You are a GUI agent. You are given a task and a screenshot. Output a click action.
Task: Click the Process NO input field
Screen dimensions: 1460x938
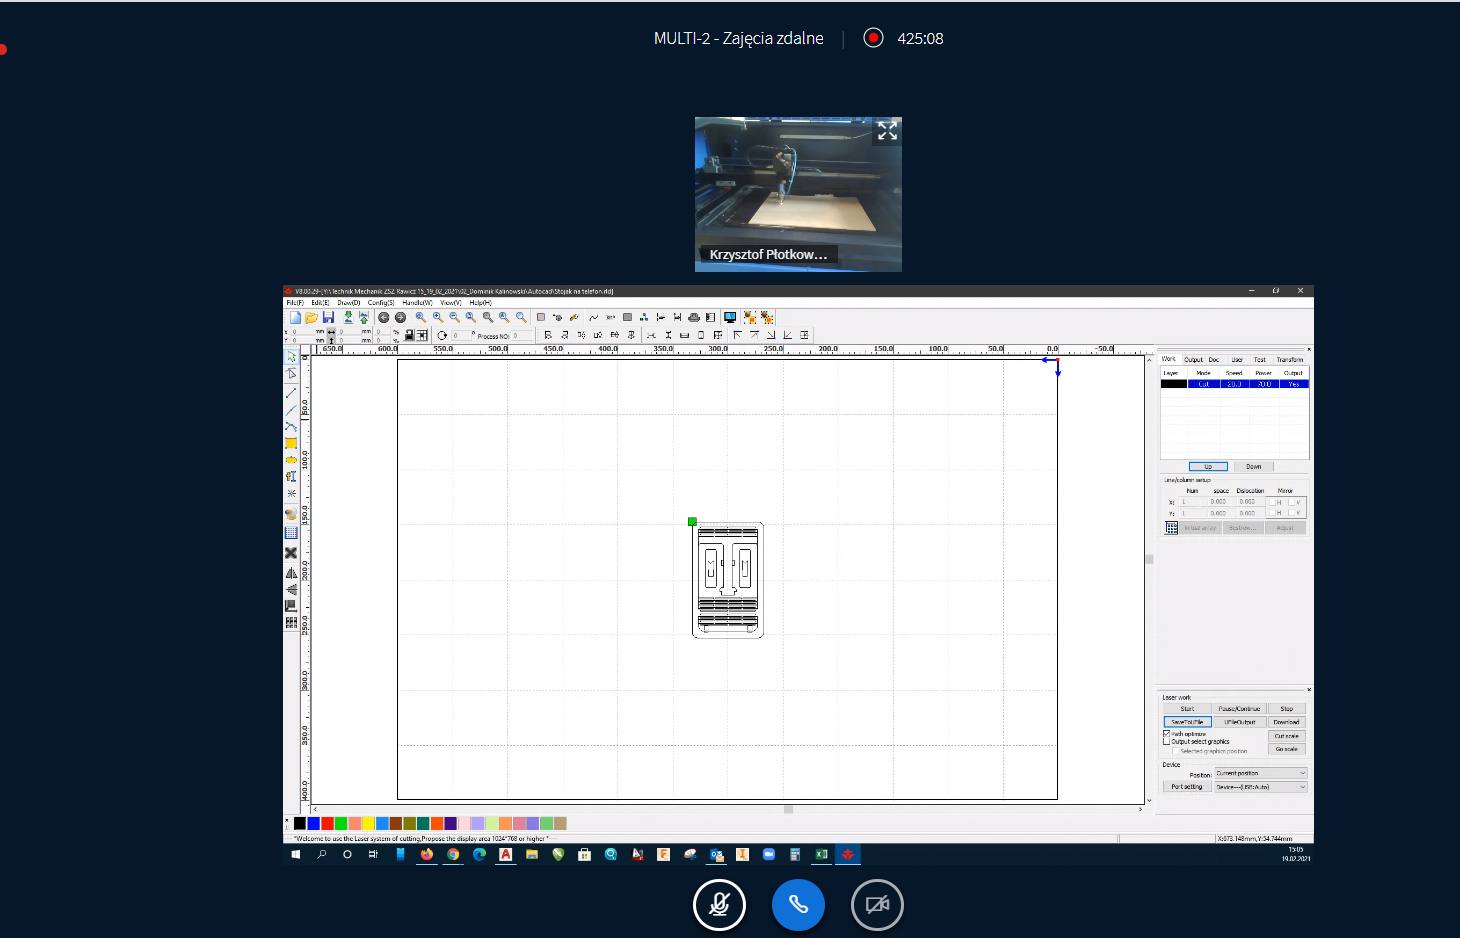[x=522, y=336]
